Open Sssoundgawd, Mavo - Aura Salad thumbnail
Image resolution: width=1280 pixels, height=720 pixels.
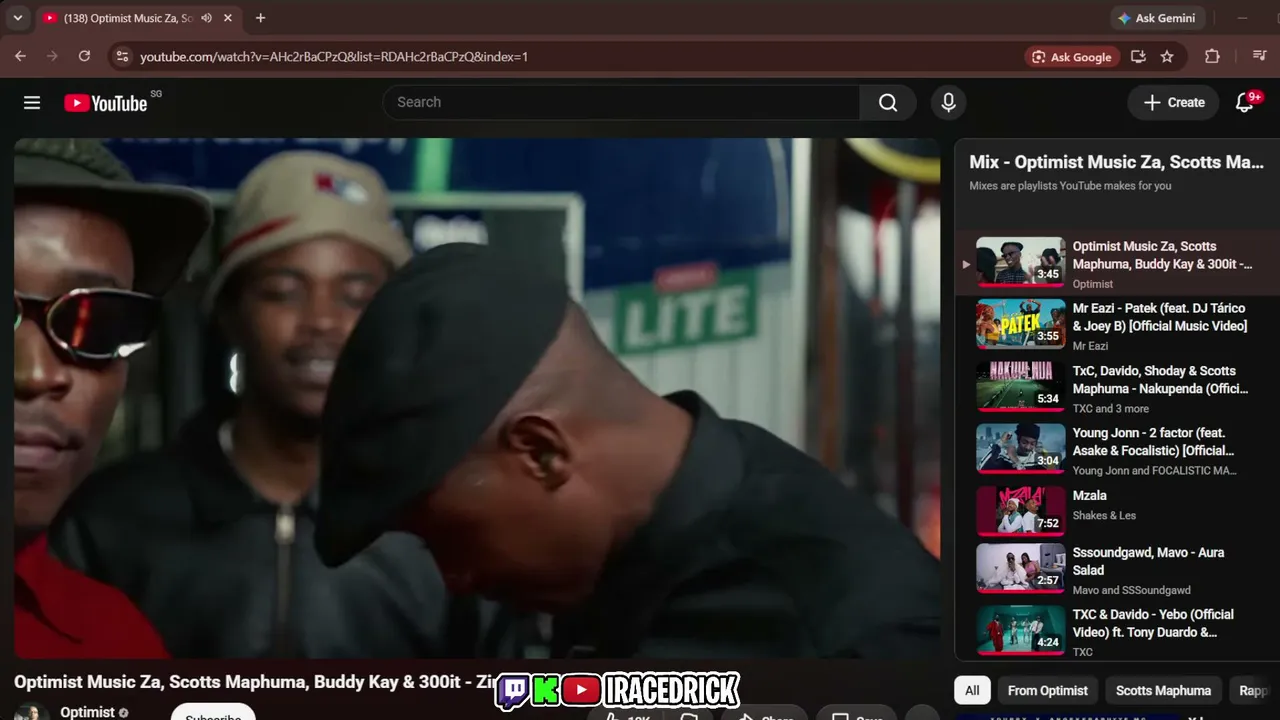(x=1020, y=568)
